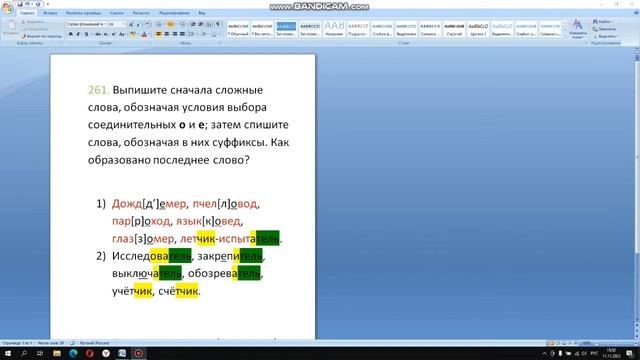Viewport: 640px width, 360px height.
Task: Center the paragraph text
Action: (x=167, y=34)
